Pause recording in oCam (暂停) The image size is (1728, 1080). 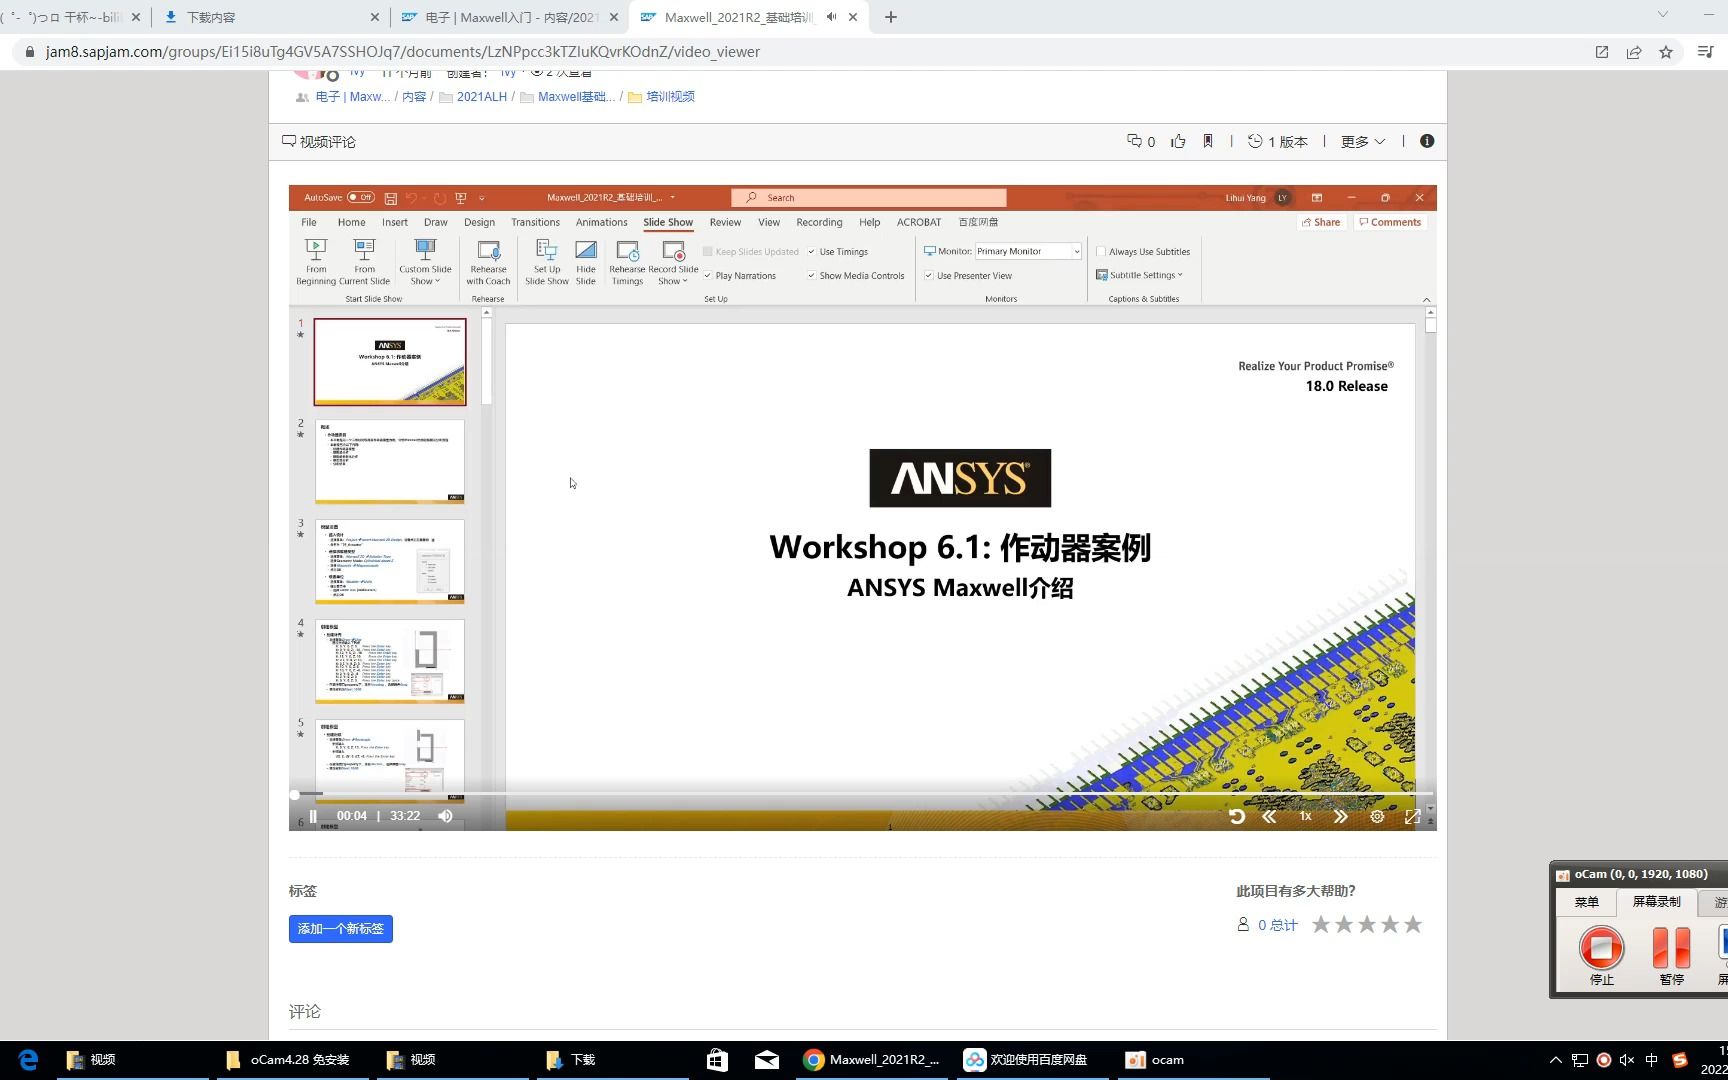tap(1671, 955)
